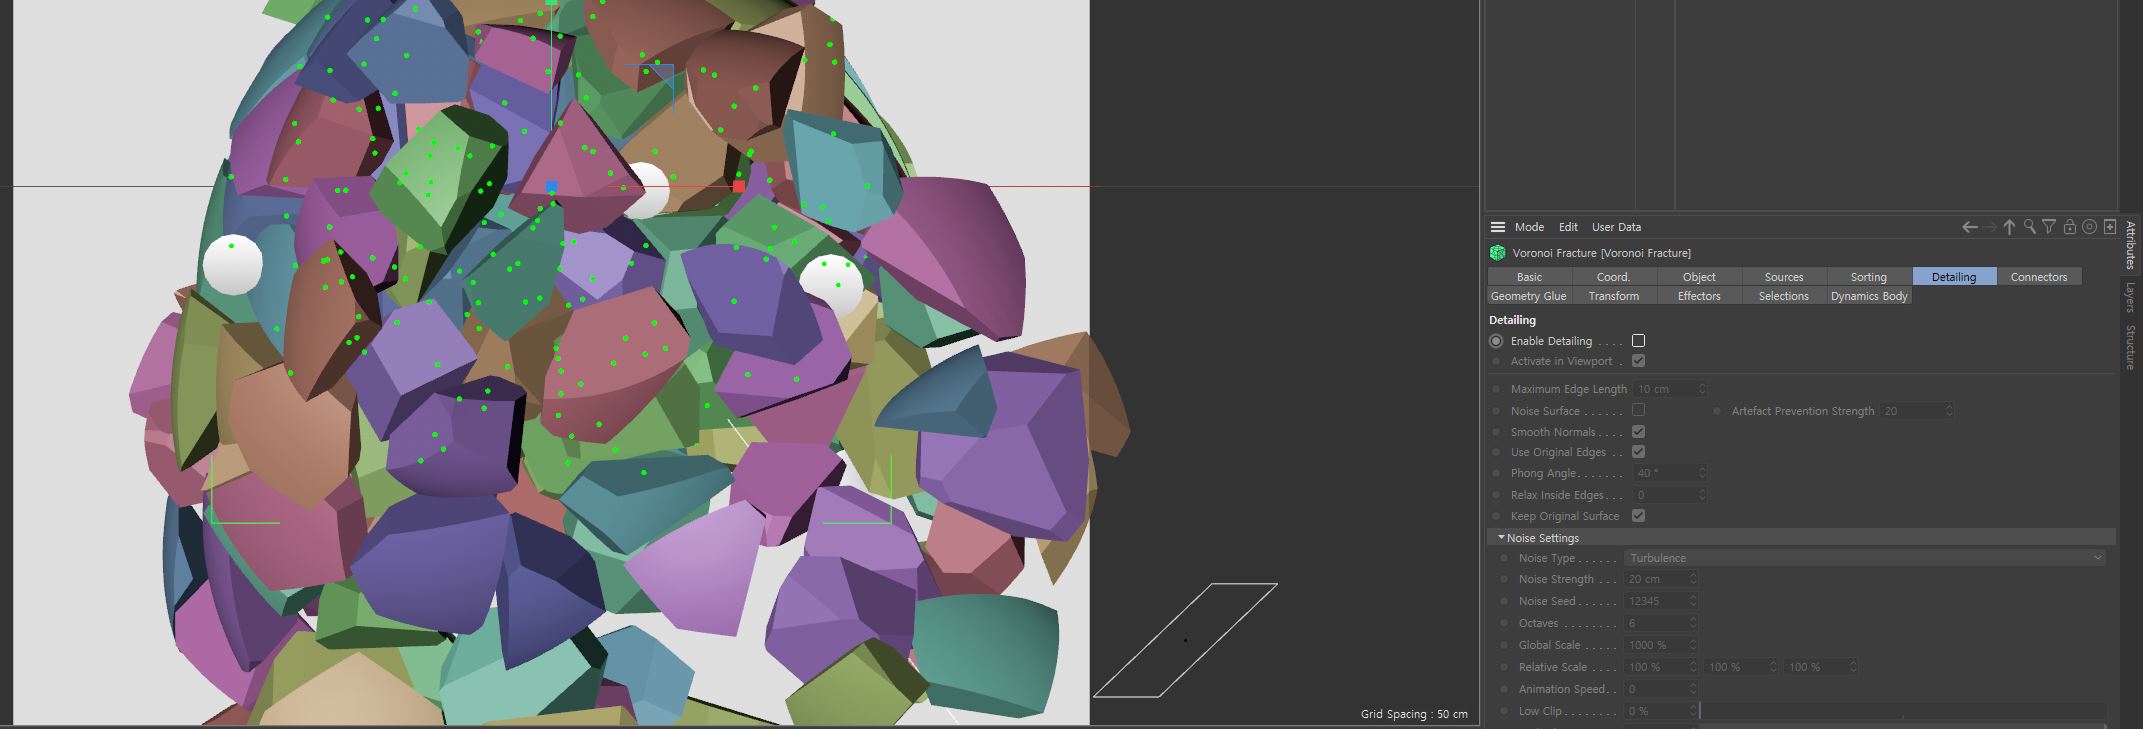Open the Attribute Manager hamburger menu
This screenshot has width=2143, height=729.
(x=1497, y=227)
